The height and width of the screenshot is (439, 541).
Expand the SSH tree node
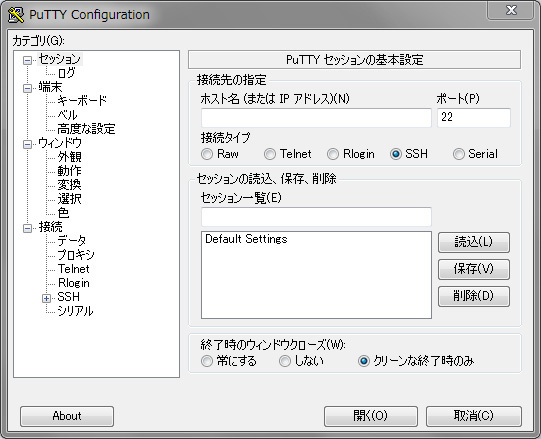tap(46, 298)
